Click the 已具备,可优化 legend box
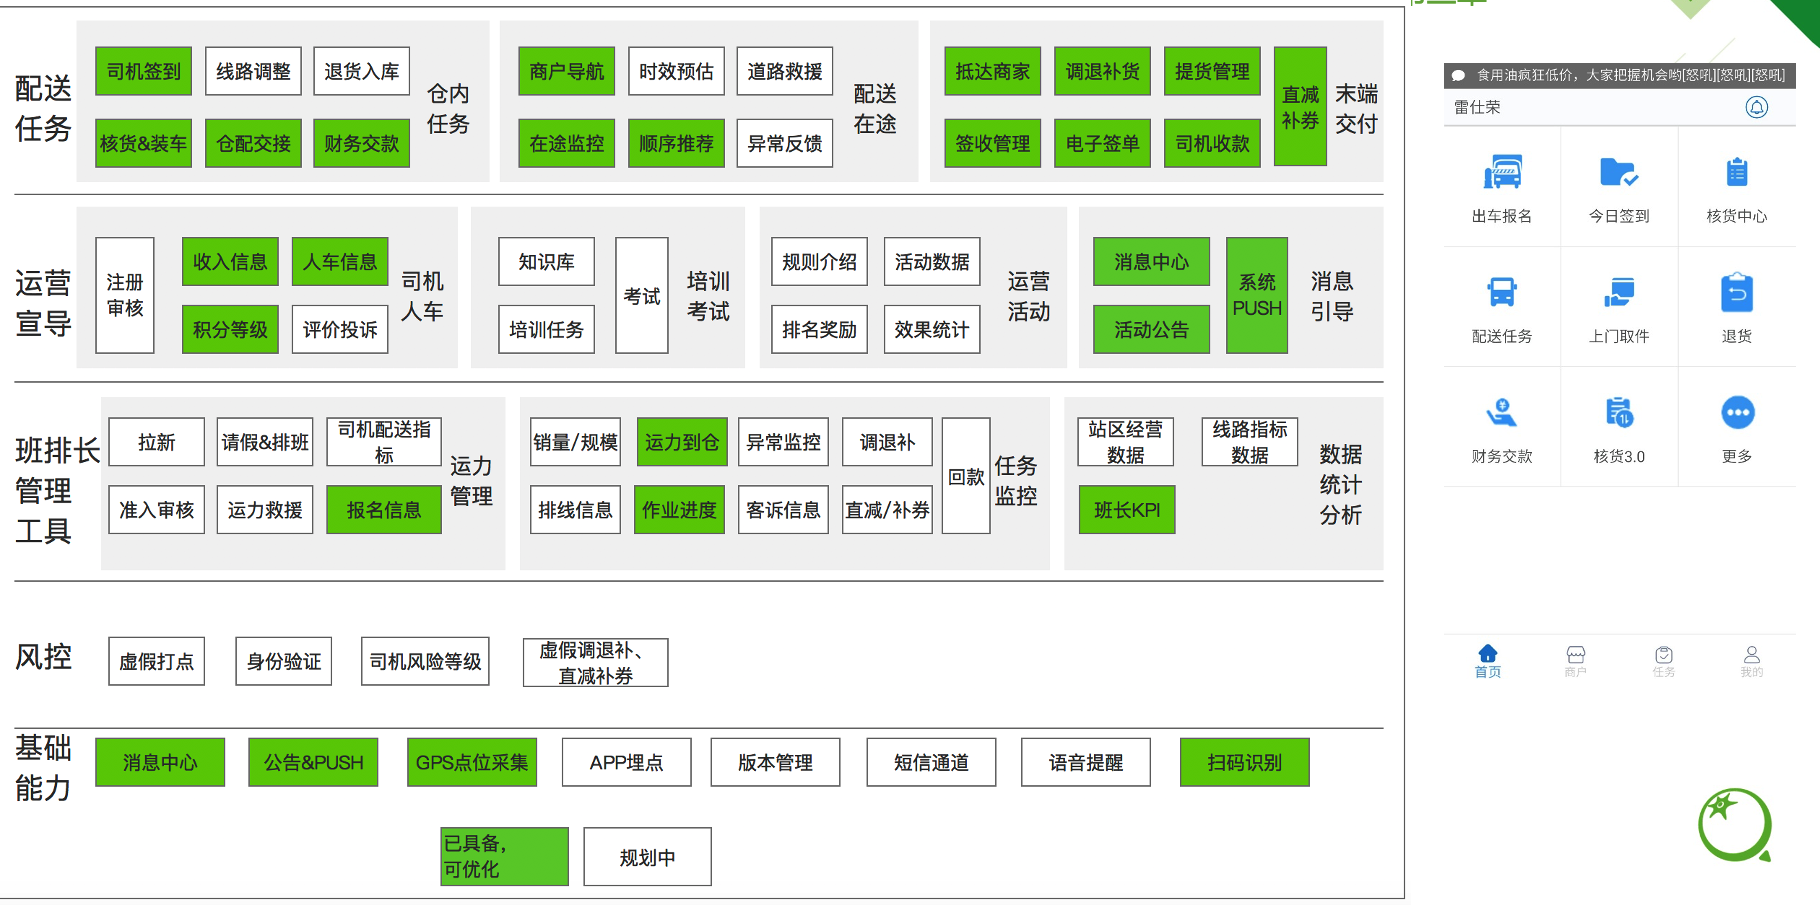The height and width of the screenshot is (910, 1820). (505, 856)
